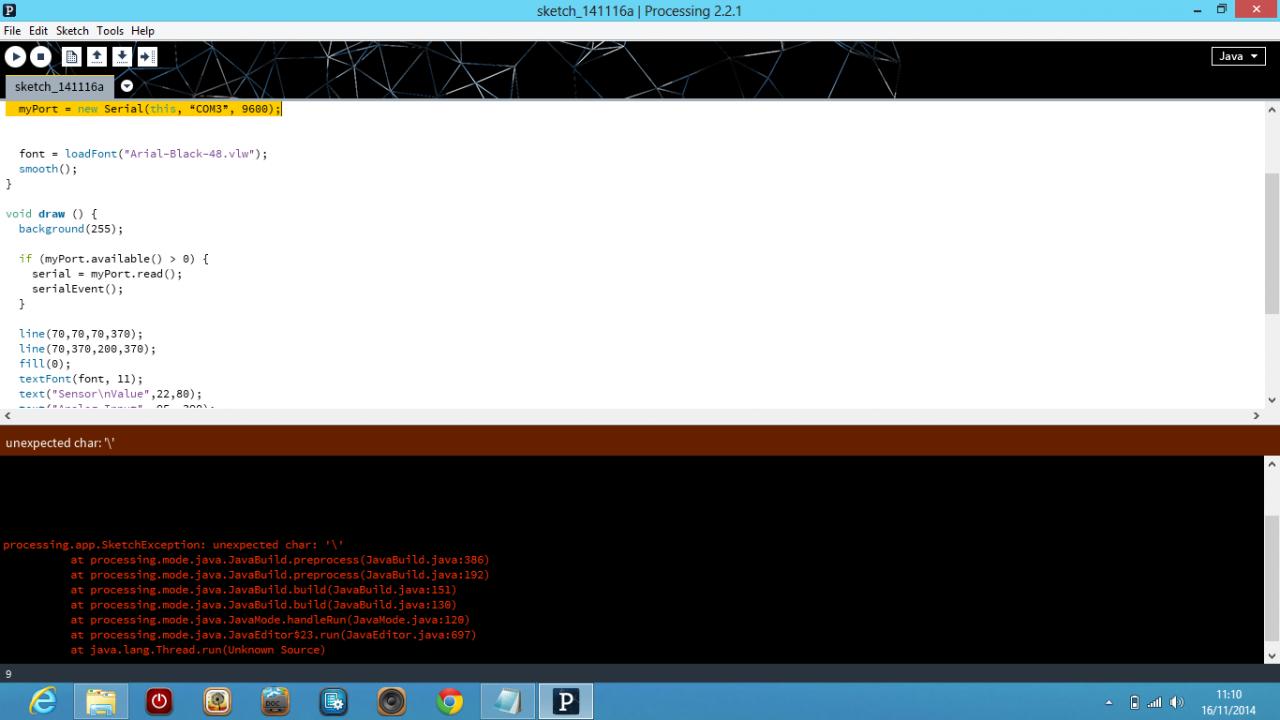Show hidden system tray icons
This screenshot has width=1280, height=720.
(1108, 702)
